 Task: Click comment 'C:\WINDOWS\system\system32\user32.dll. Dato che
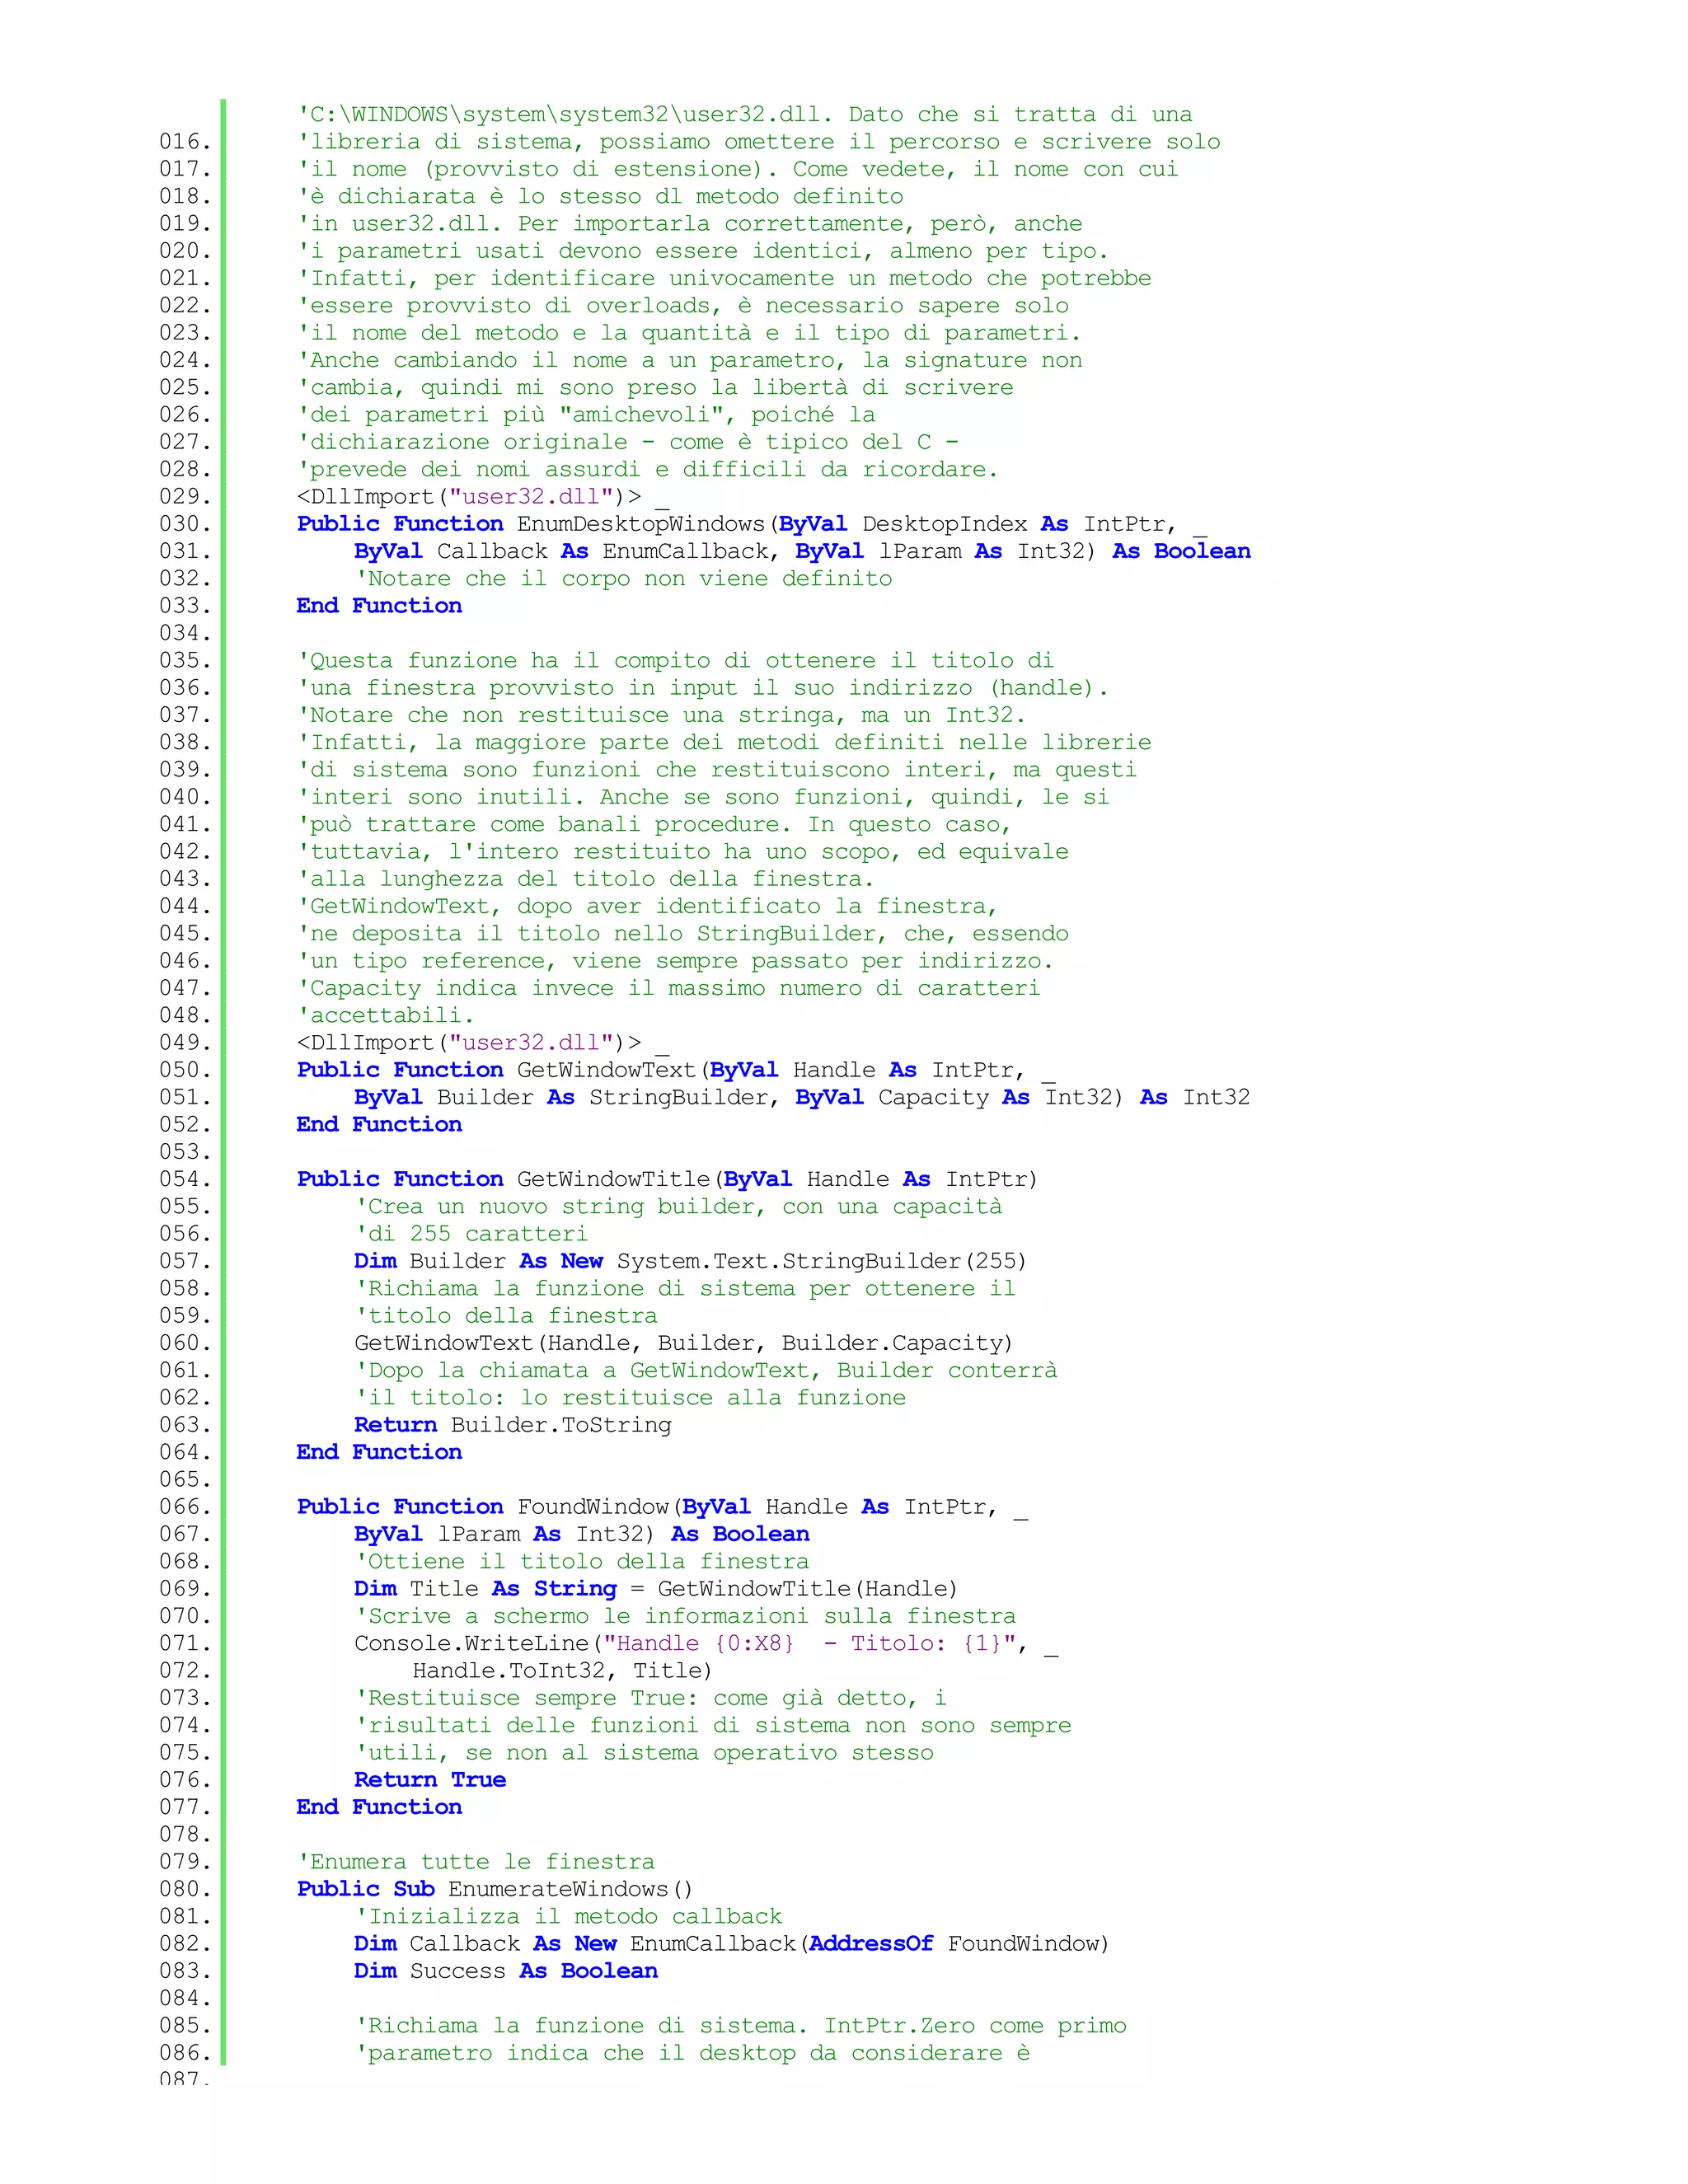click(x=745, y=115)
